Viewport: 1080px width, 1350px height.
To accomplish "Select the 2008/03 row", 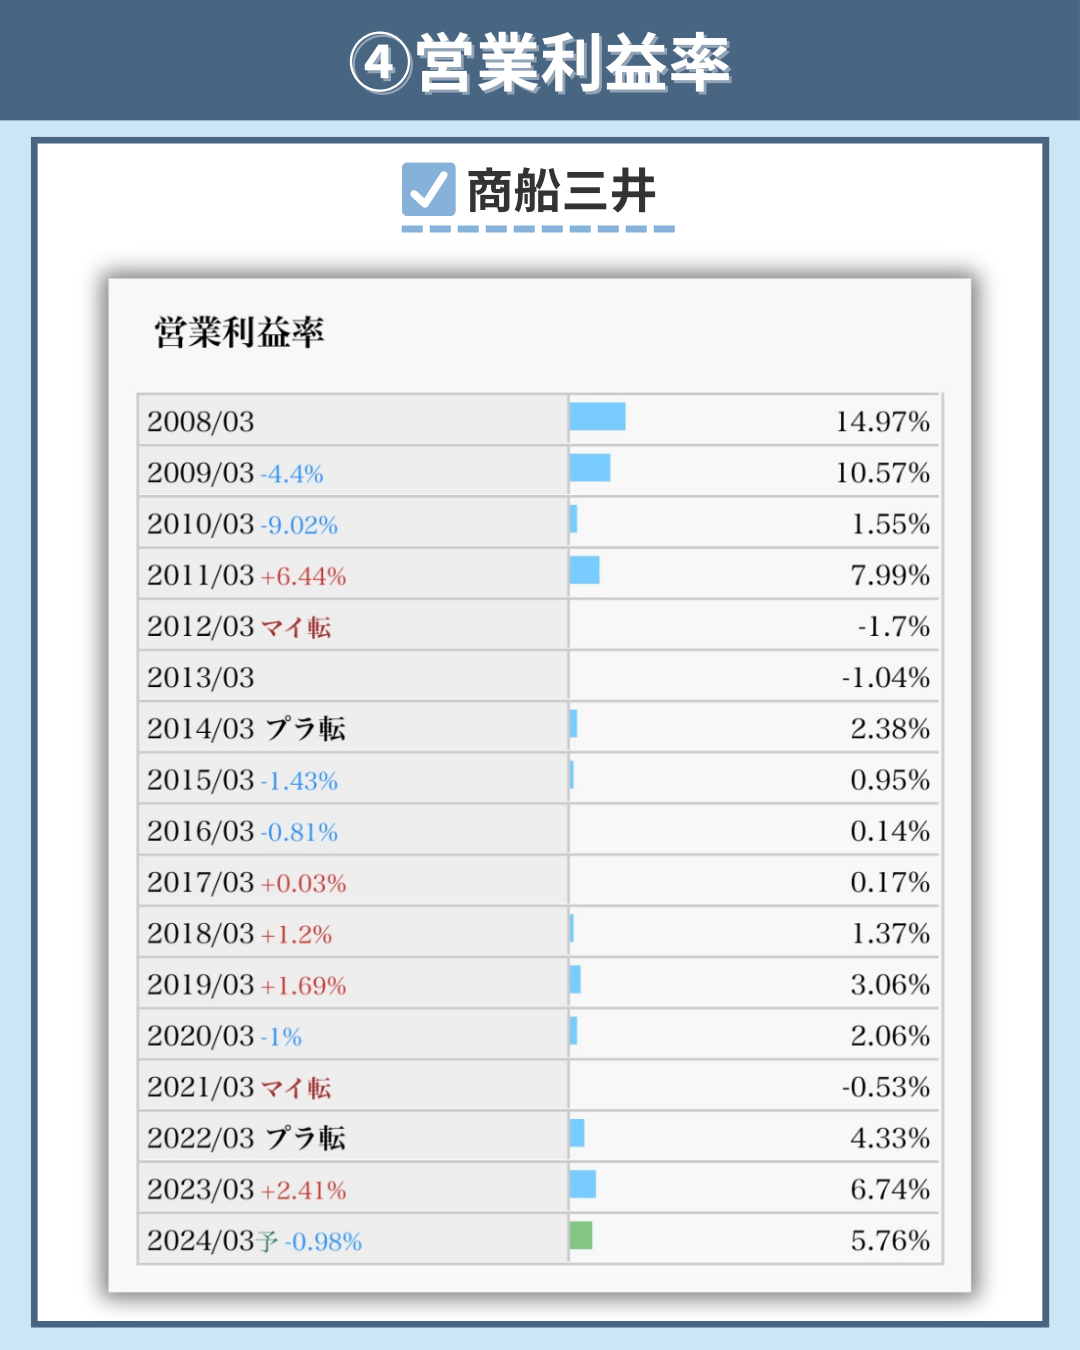I will coord(540,420).
